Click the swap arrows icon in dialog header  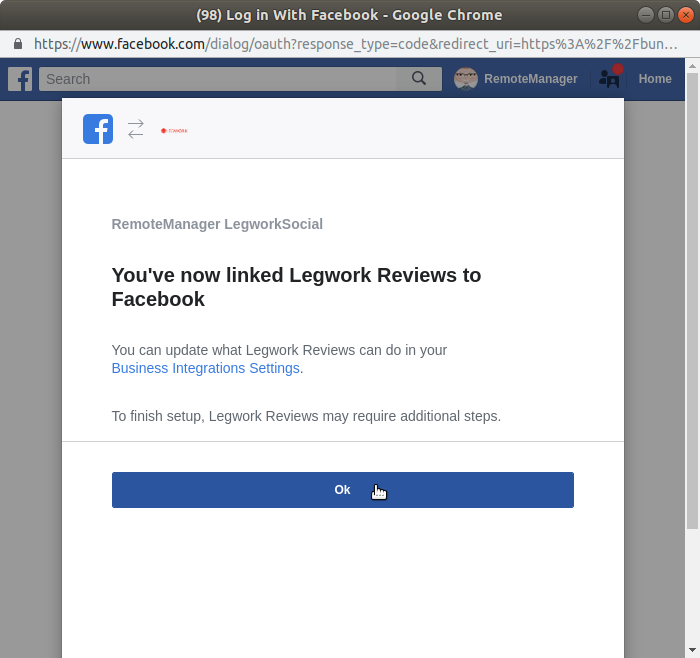135,129
